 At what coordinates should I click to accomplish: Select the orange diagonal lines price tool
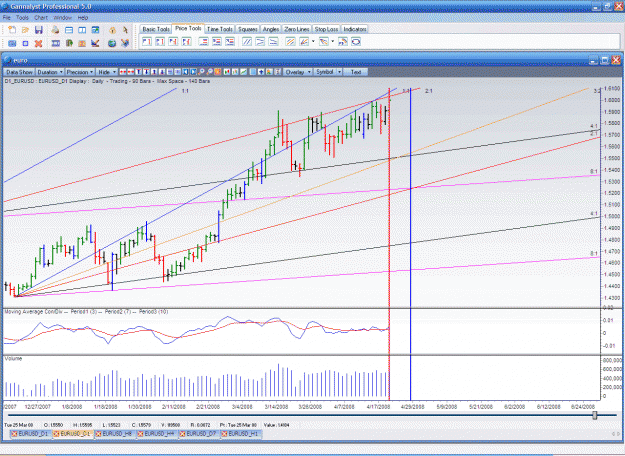(290, 41)
